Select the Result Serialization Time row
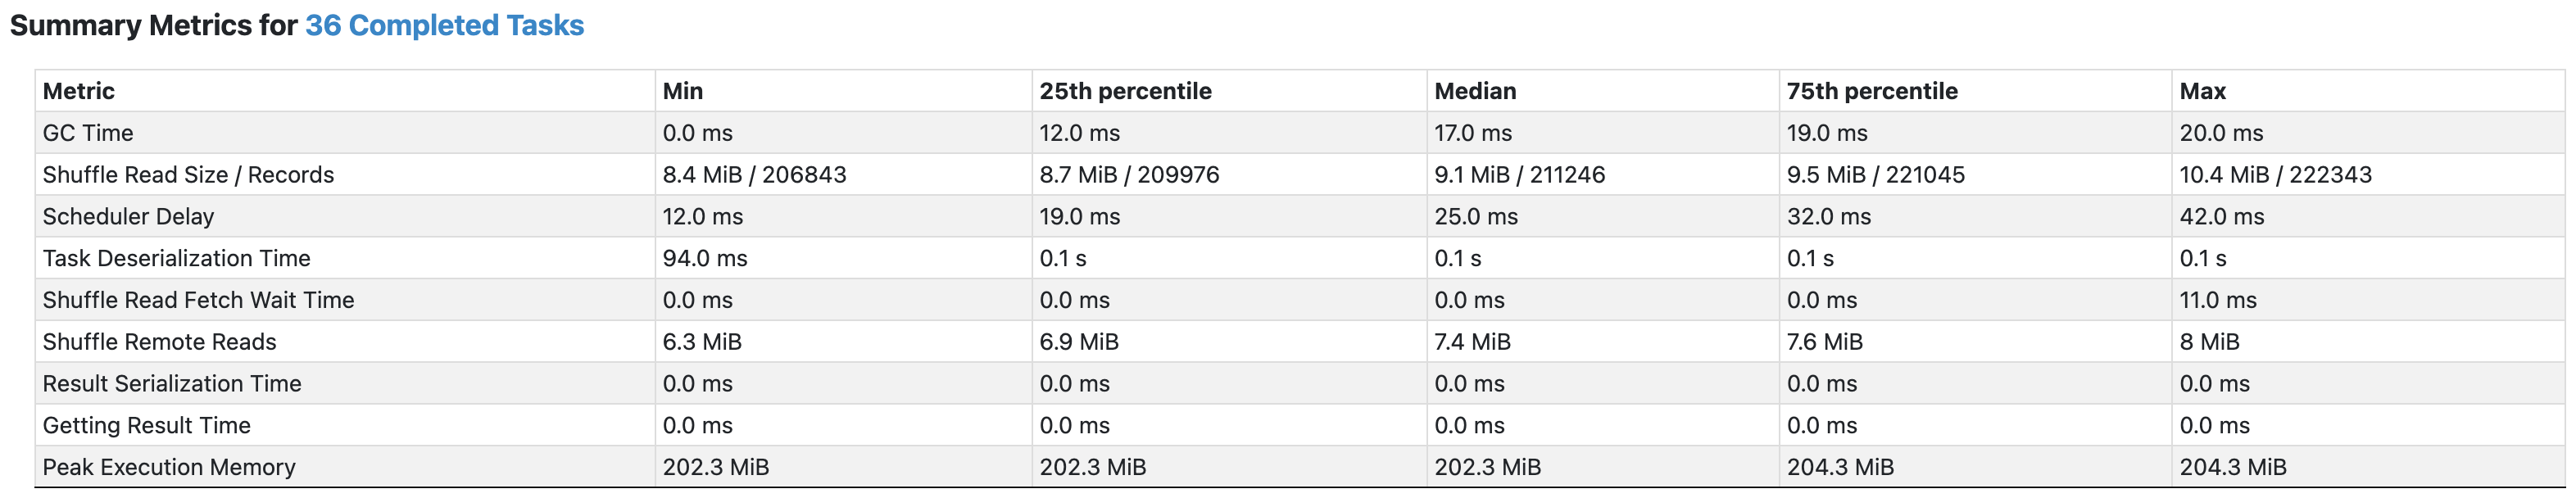The width and height of the screenshot is (2576, 498). (172, 383)
